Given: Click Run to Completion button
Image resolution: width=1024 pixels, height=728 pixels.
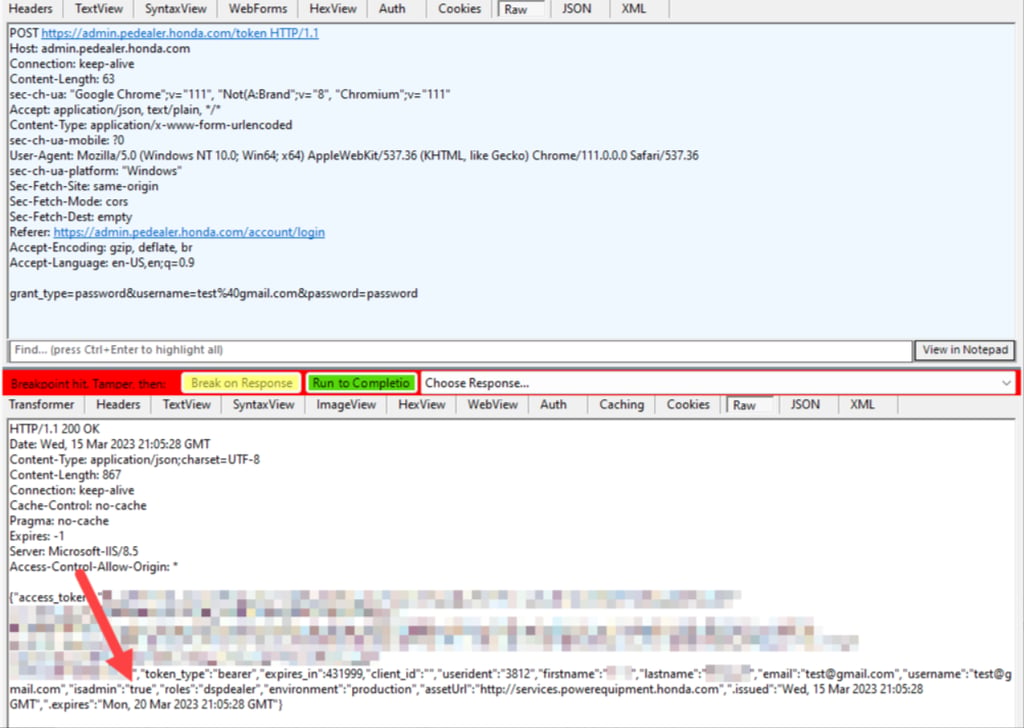Looking at the screenshot, I should [360, 383].
